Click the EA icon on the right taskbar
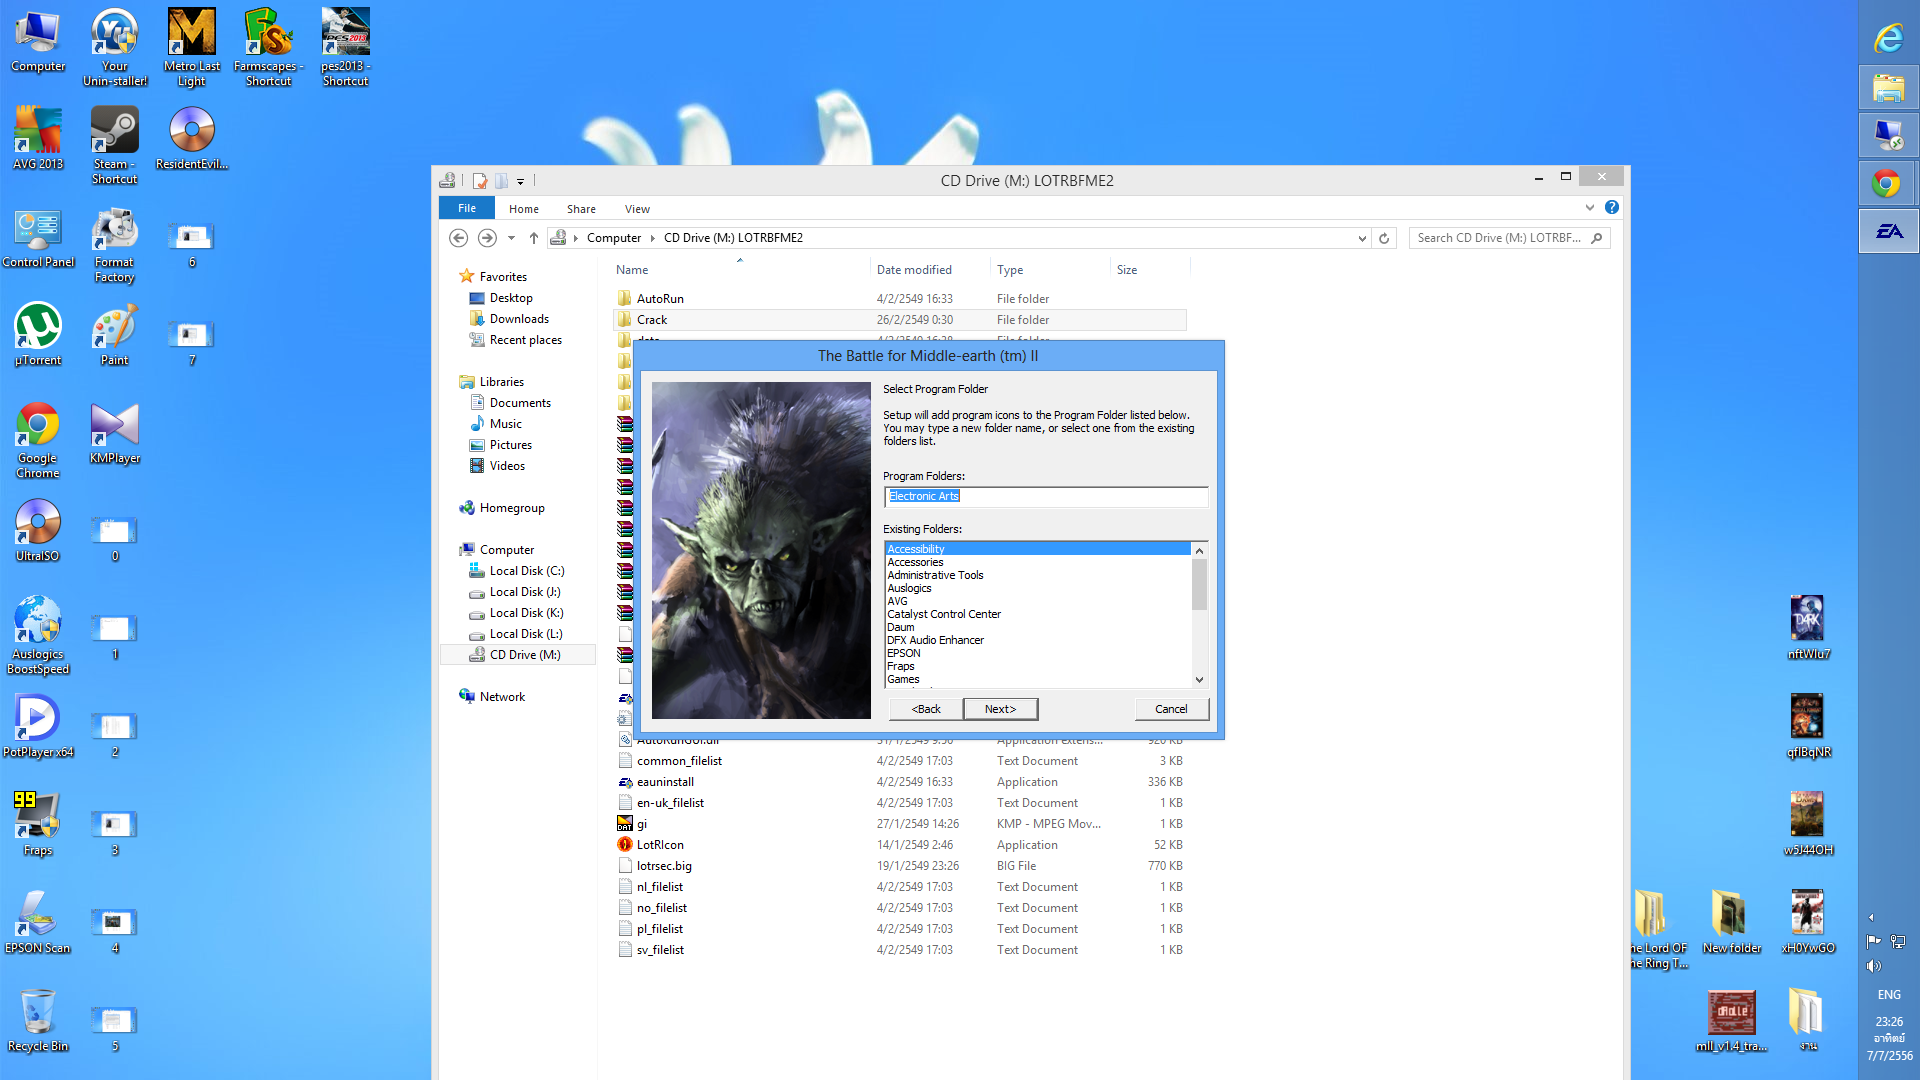 [x=1889, y=232]
